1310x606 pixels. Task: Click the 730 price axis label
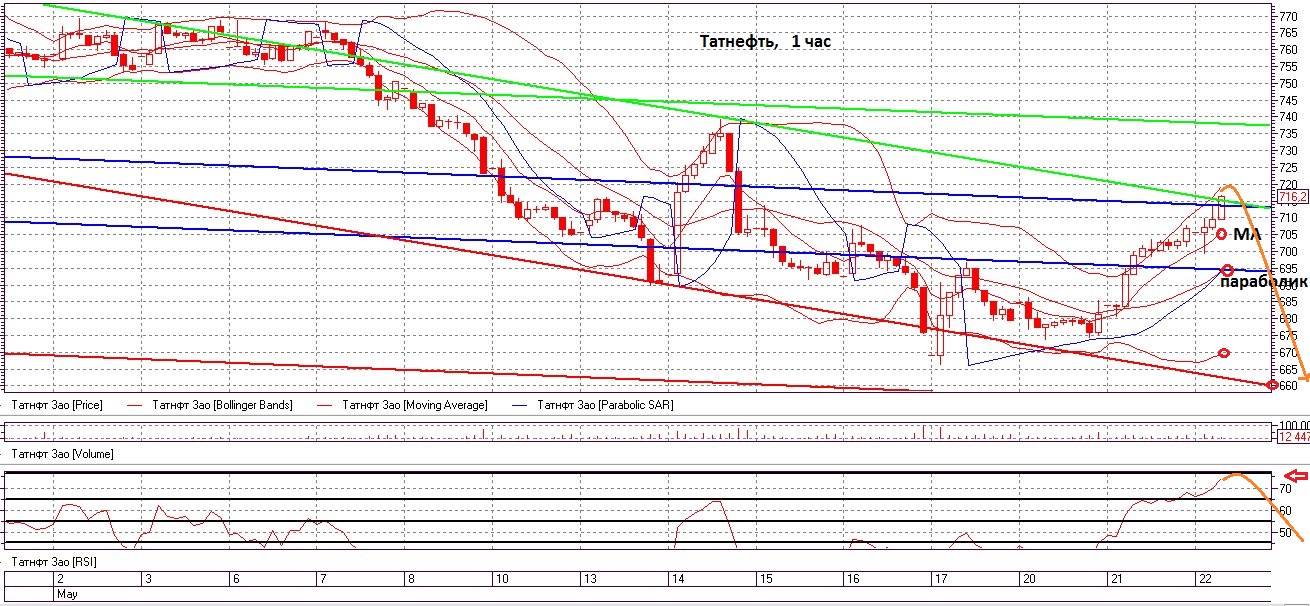[x=1289, y=151]
